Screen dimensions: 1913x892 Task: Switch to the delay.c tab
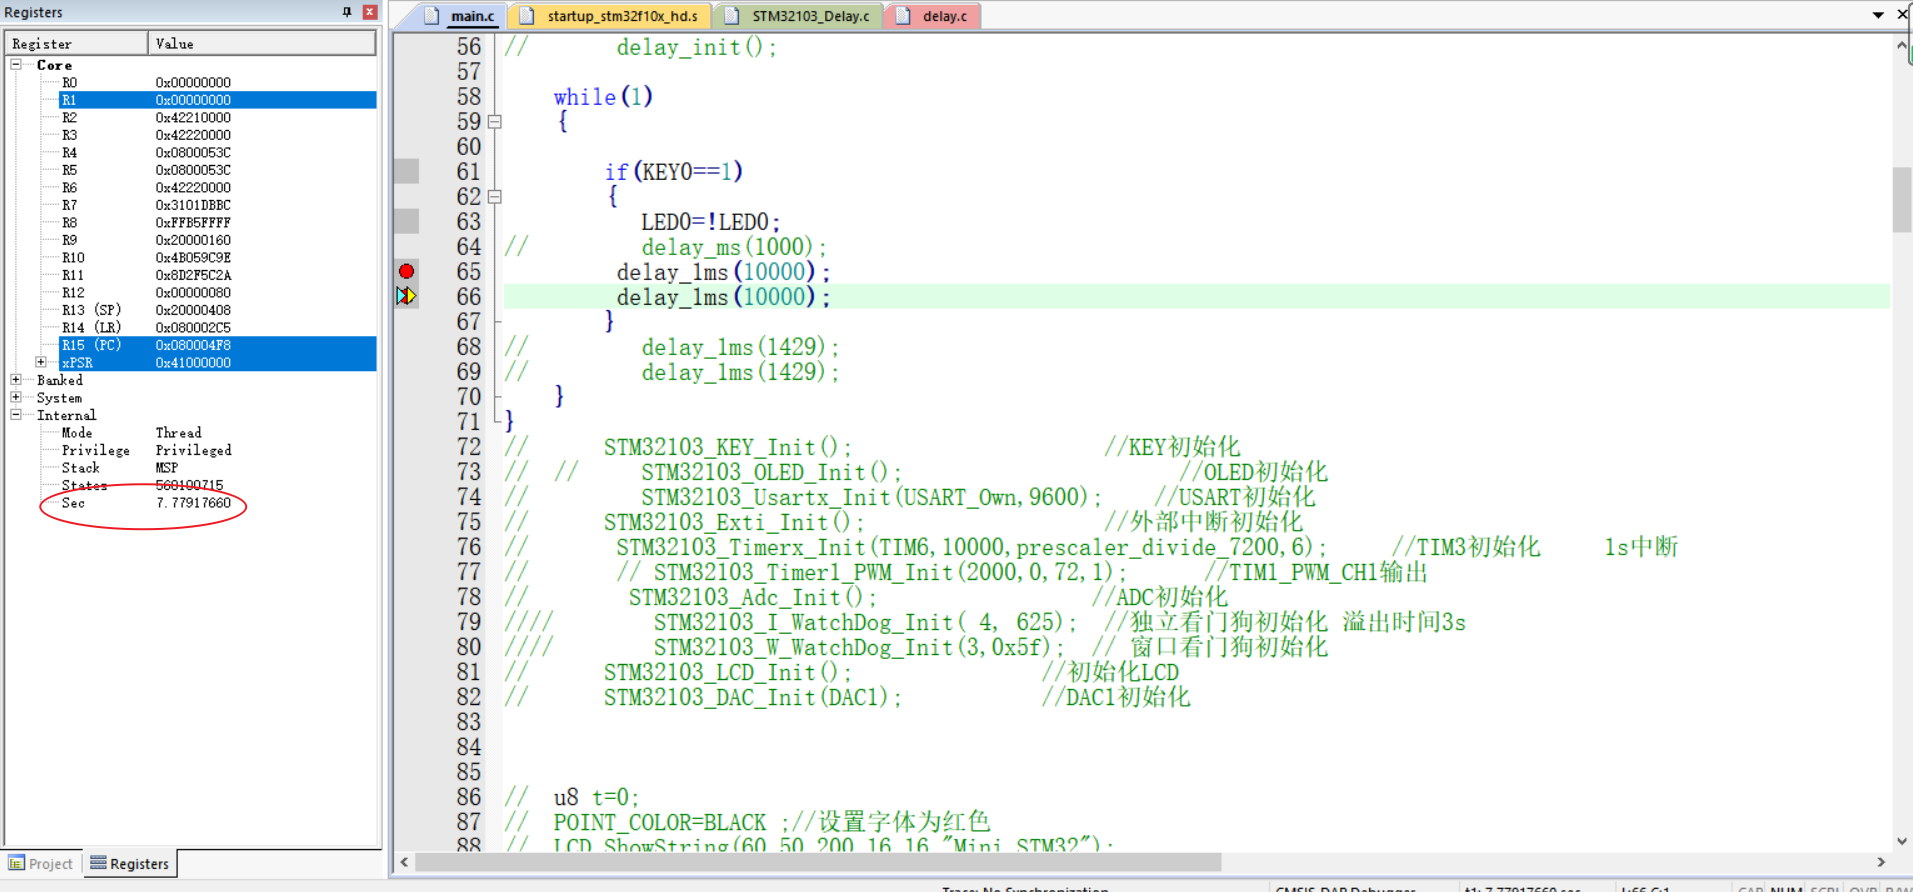point(933,16)
